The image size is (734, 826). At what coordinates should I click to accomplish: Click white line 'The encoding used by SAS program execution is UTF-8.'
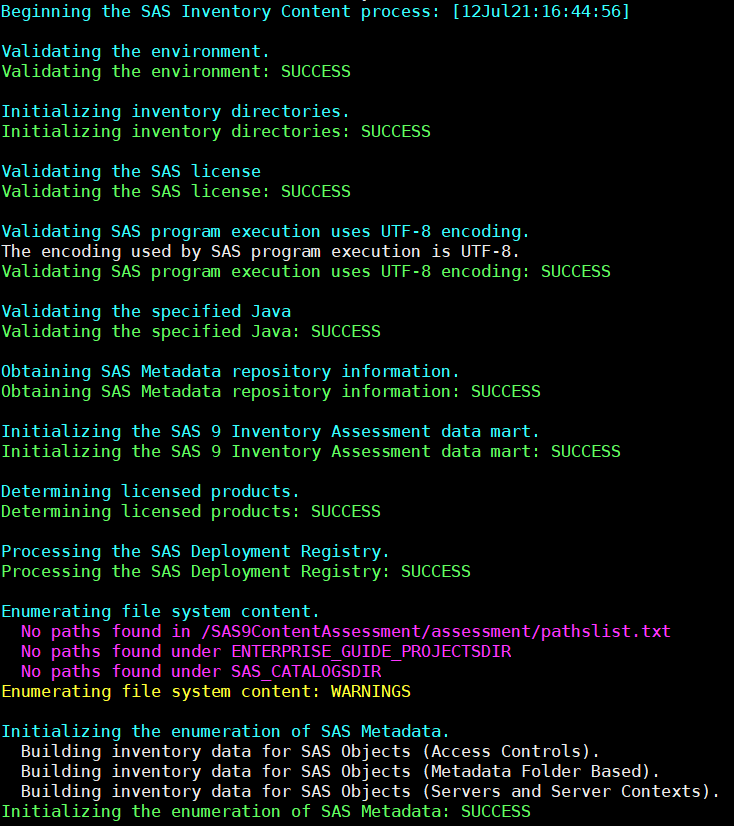[260, 252]
